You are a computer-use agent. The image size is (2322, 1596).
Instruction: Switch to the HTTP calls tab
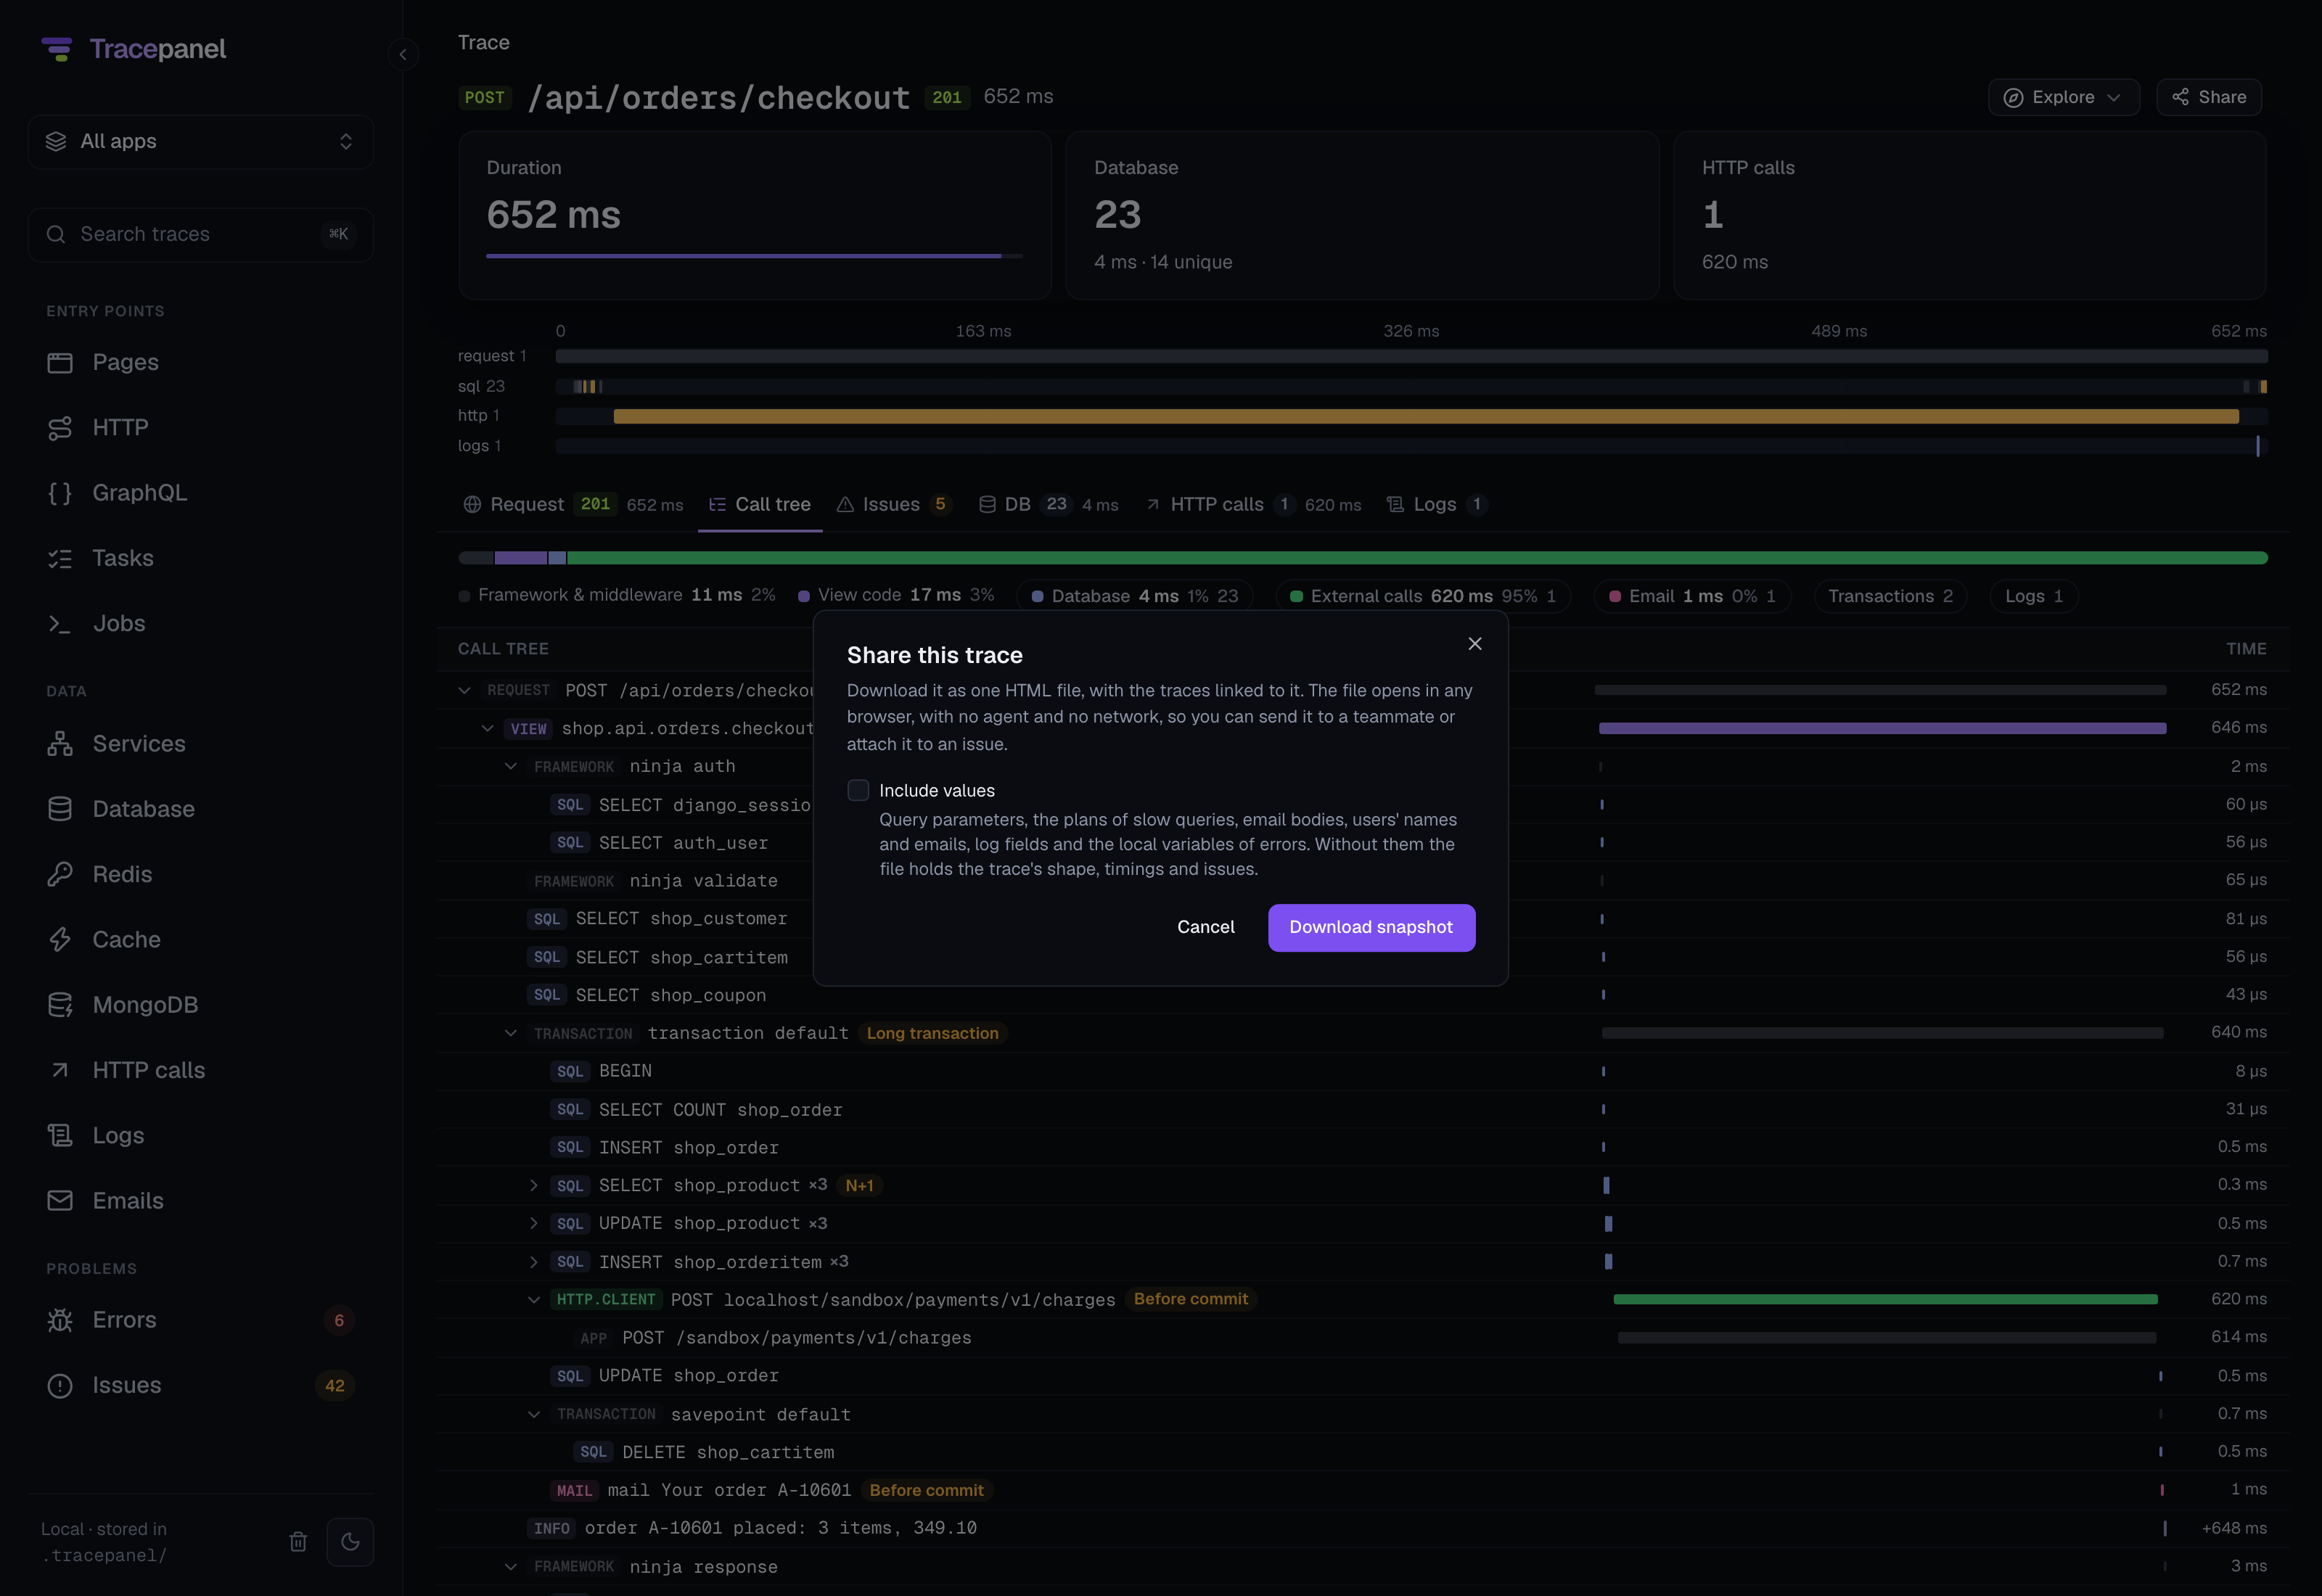coord(1252,505)
